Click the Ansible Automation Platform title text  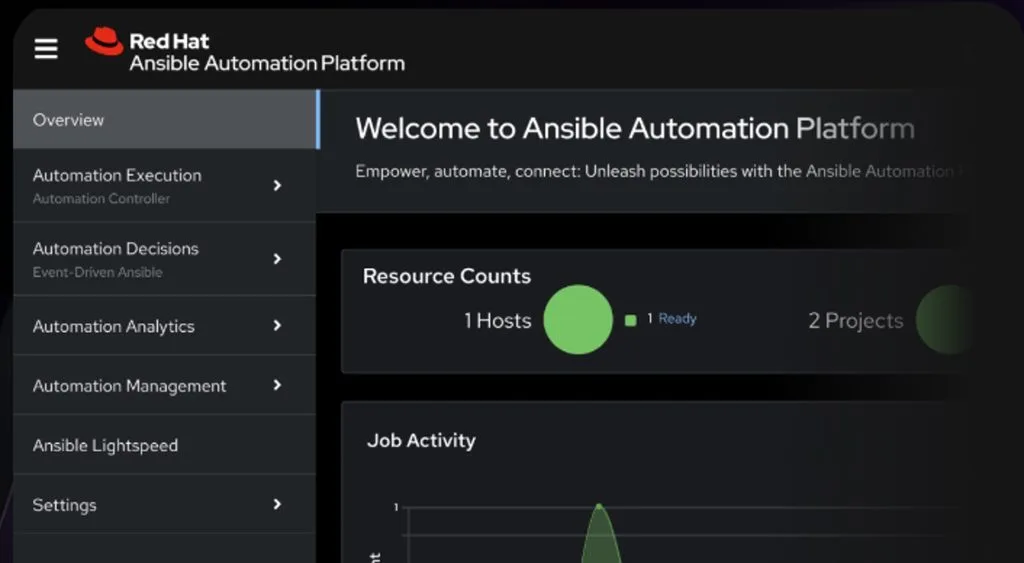[267, 63]
